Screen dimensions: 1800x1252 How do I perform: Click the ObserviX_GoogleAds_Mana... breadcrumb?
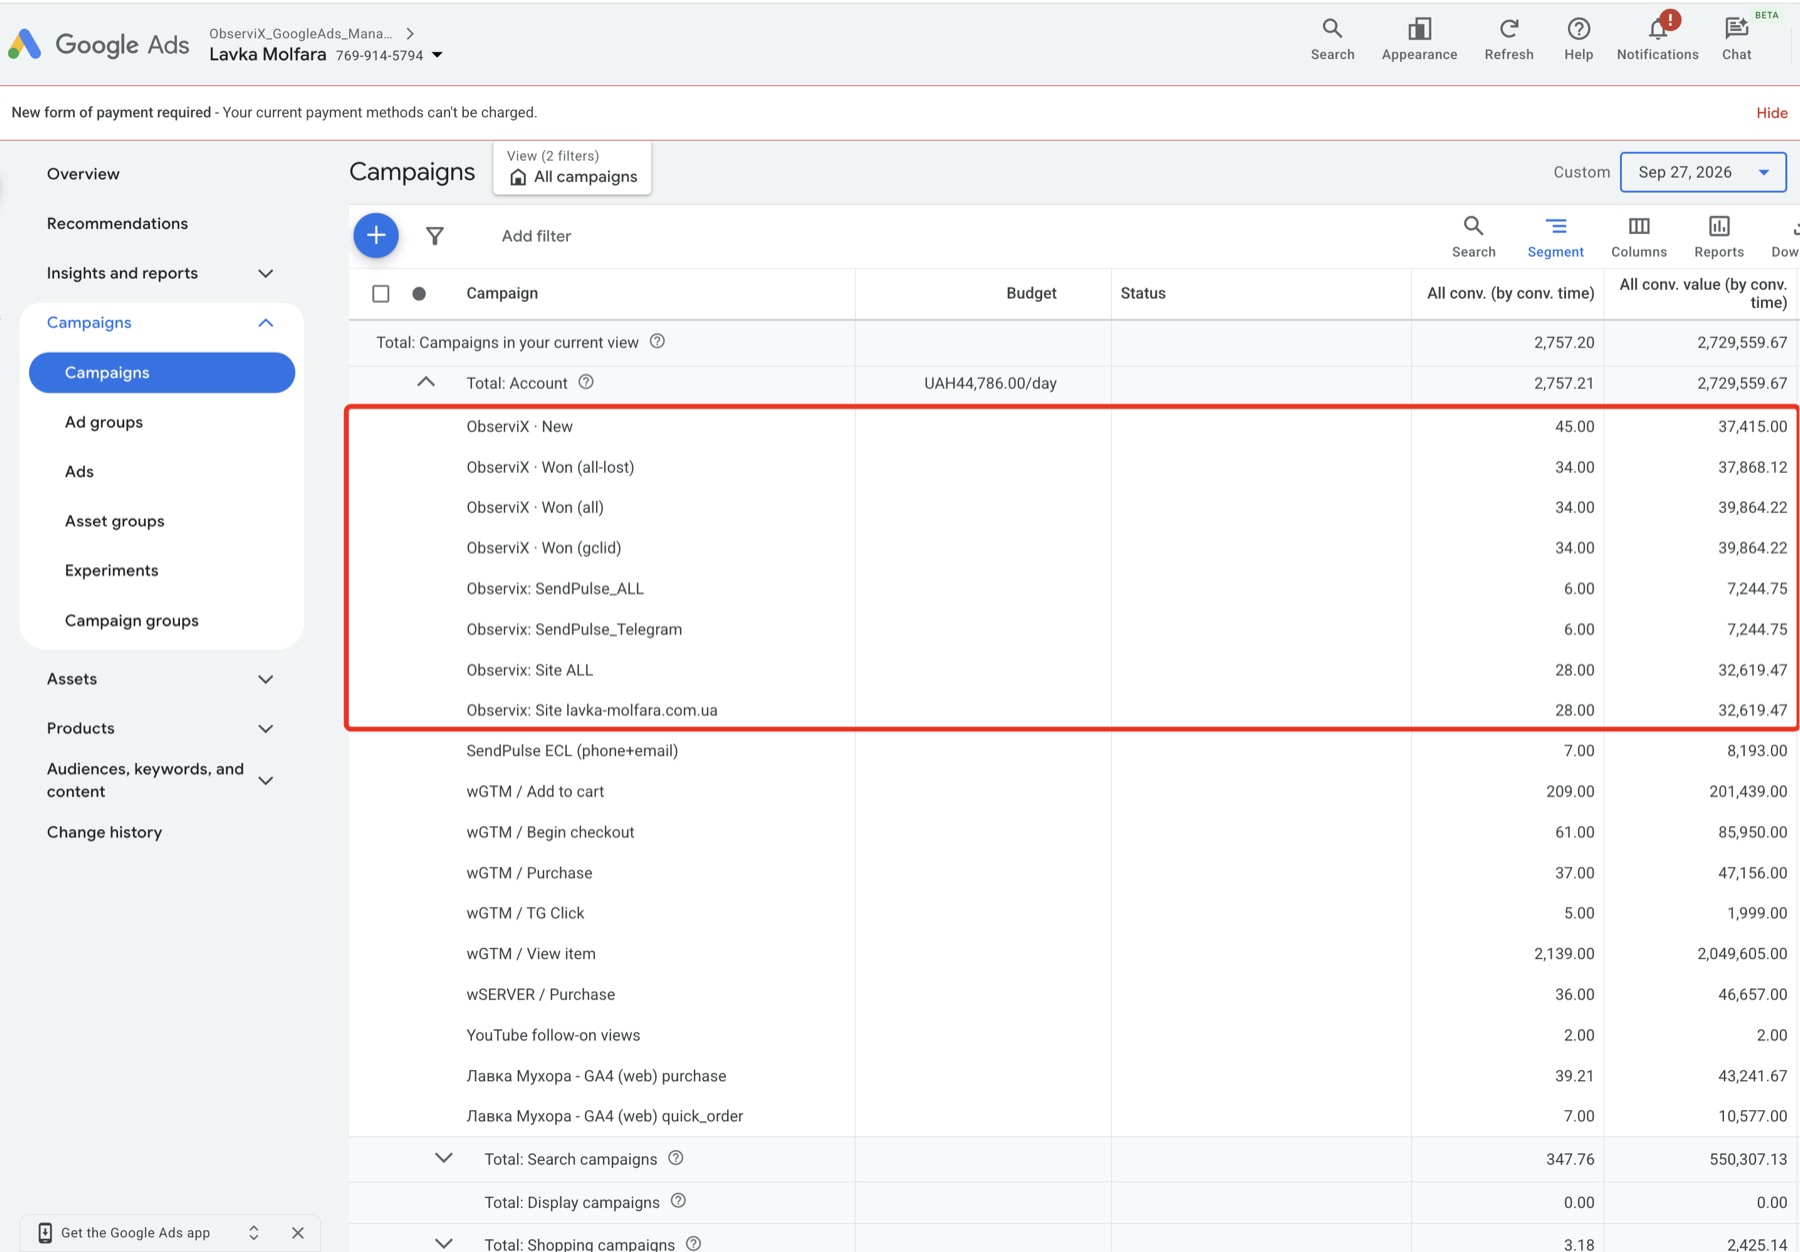click(300, 33)
